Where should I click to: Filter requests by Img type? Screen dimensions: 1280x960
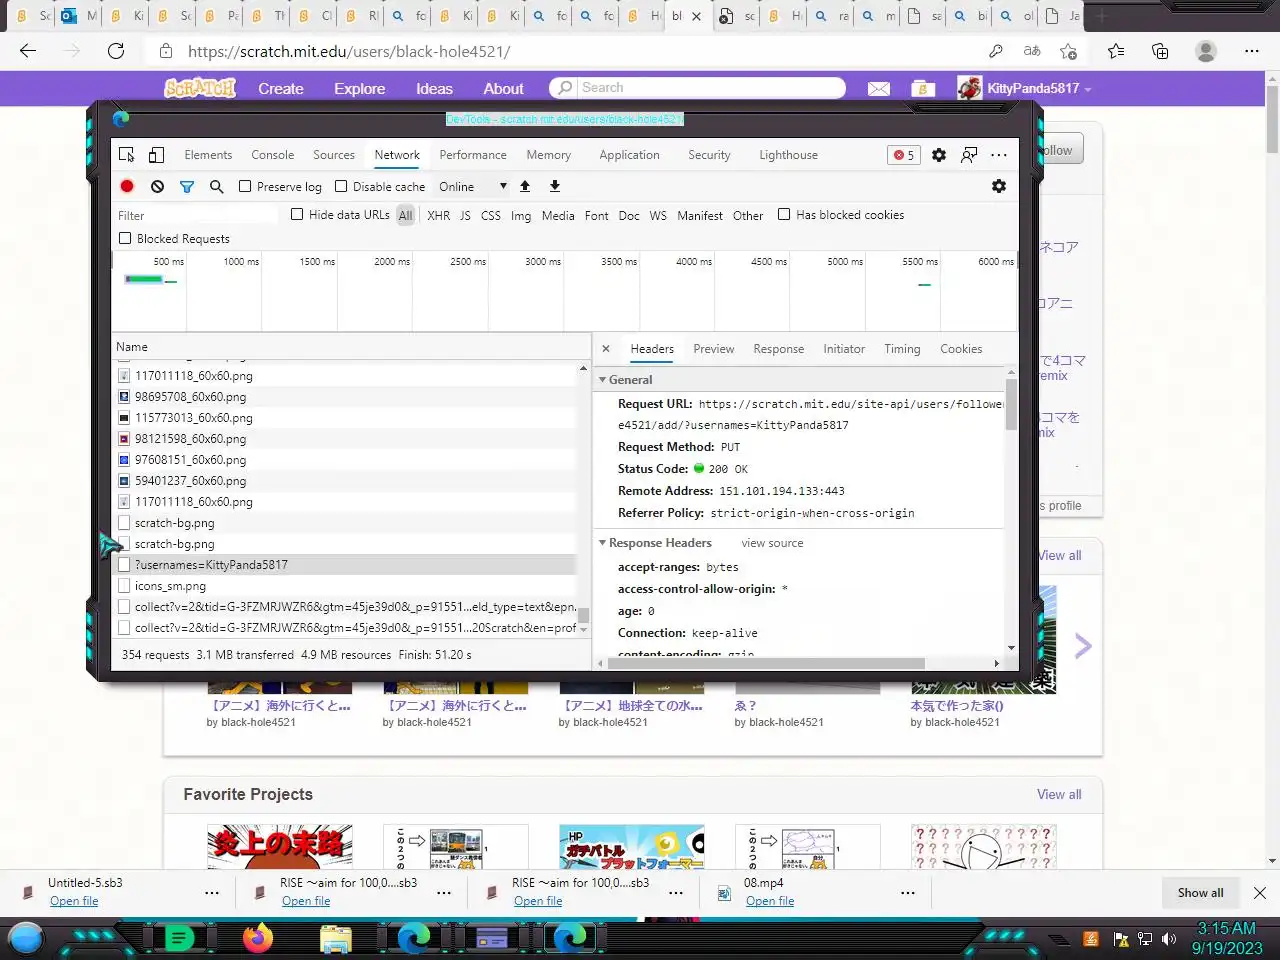pos(521,215)
